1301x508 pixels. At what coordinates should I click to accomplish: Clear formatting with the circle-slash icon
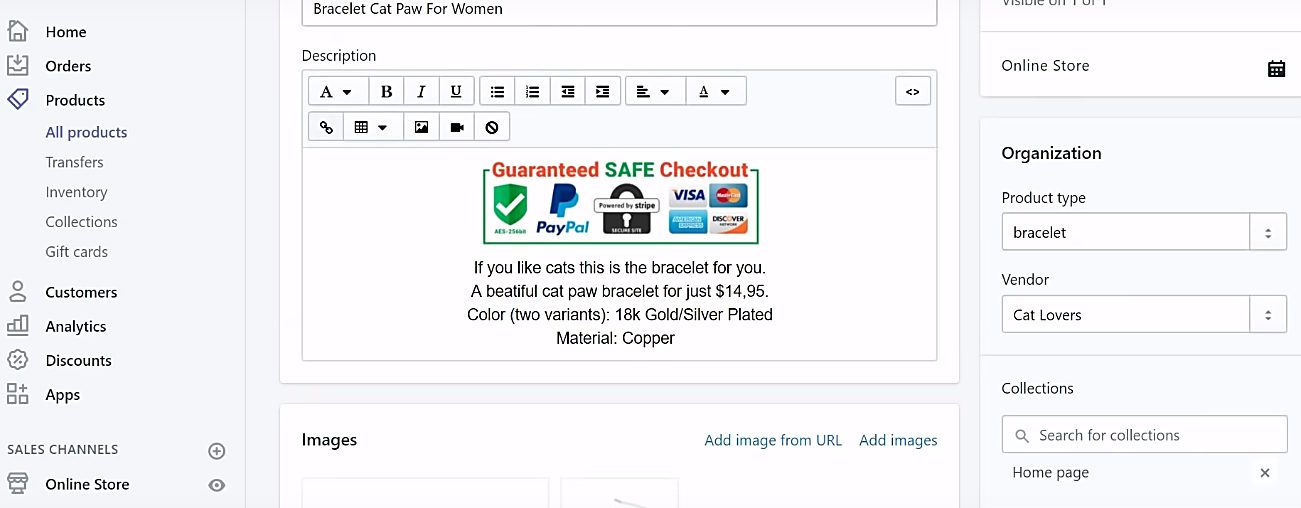pyautogui.click(x=491, y=127)
